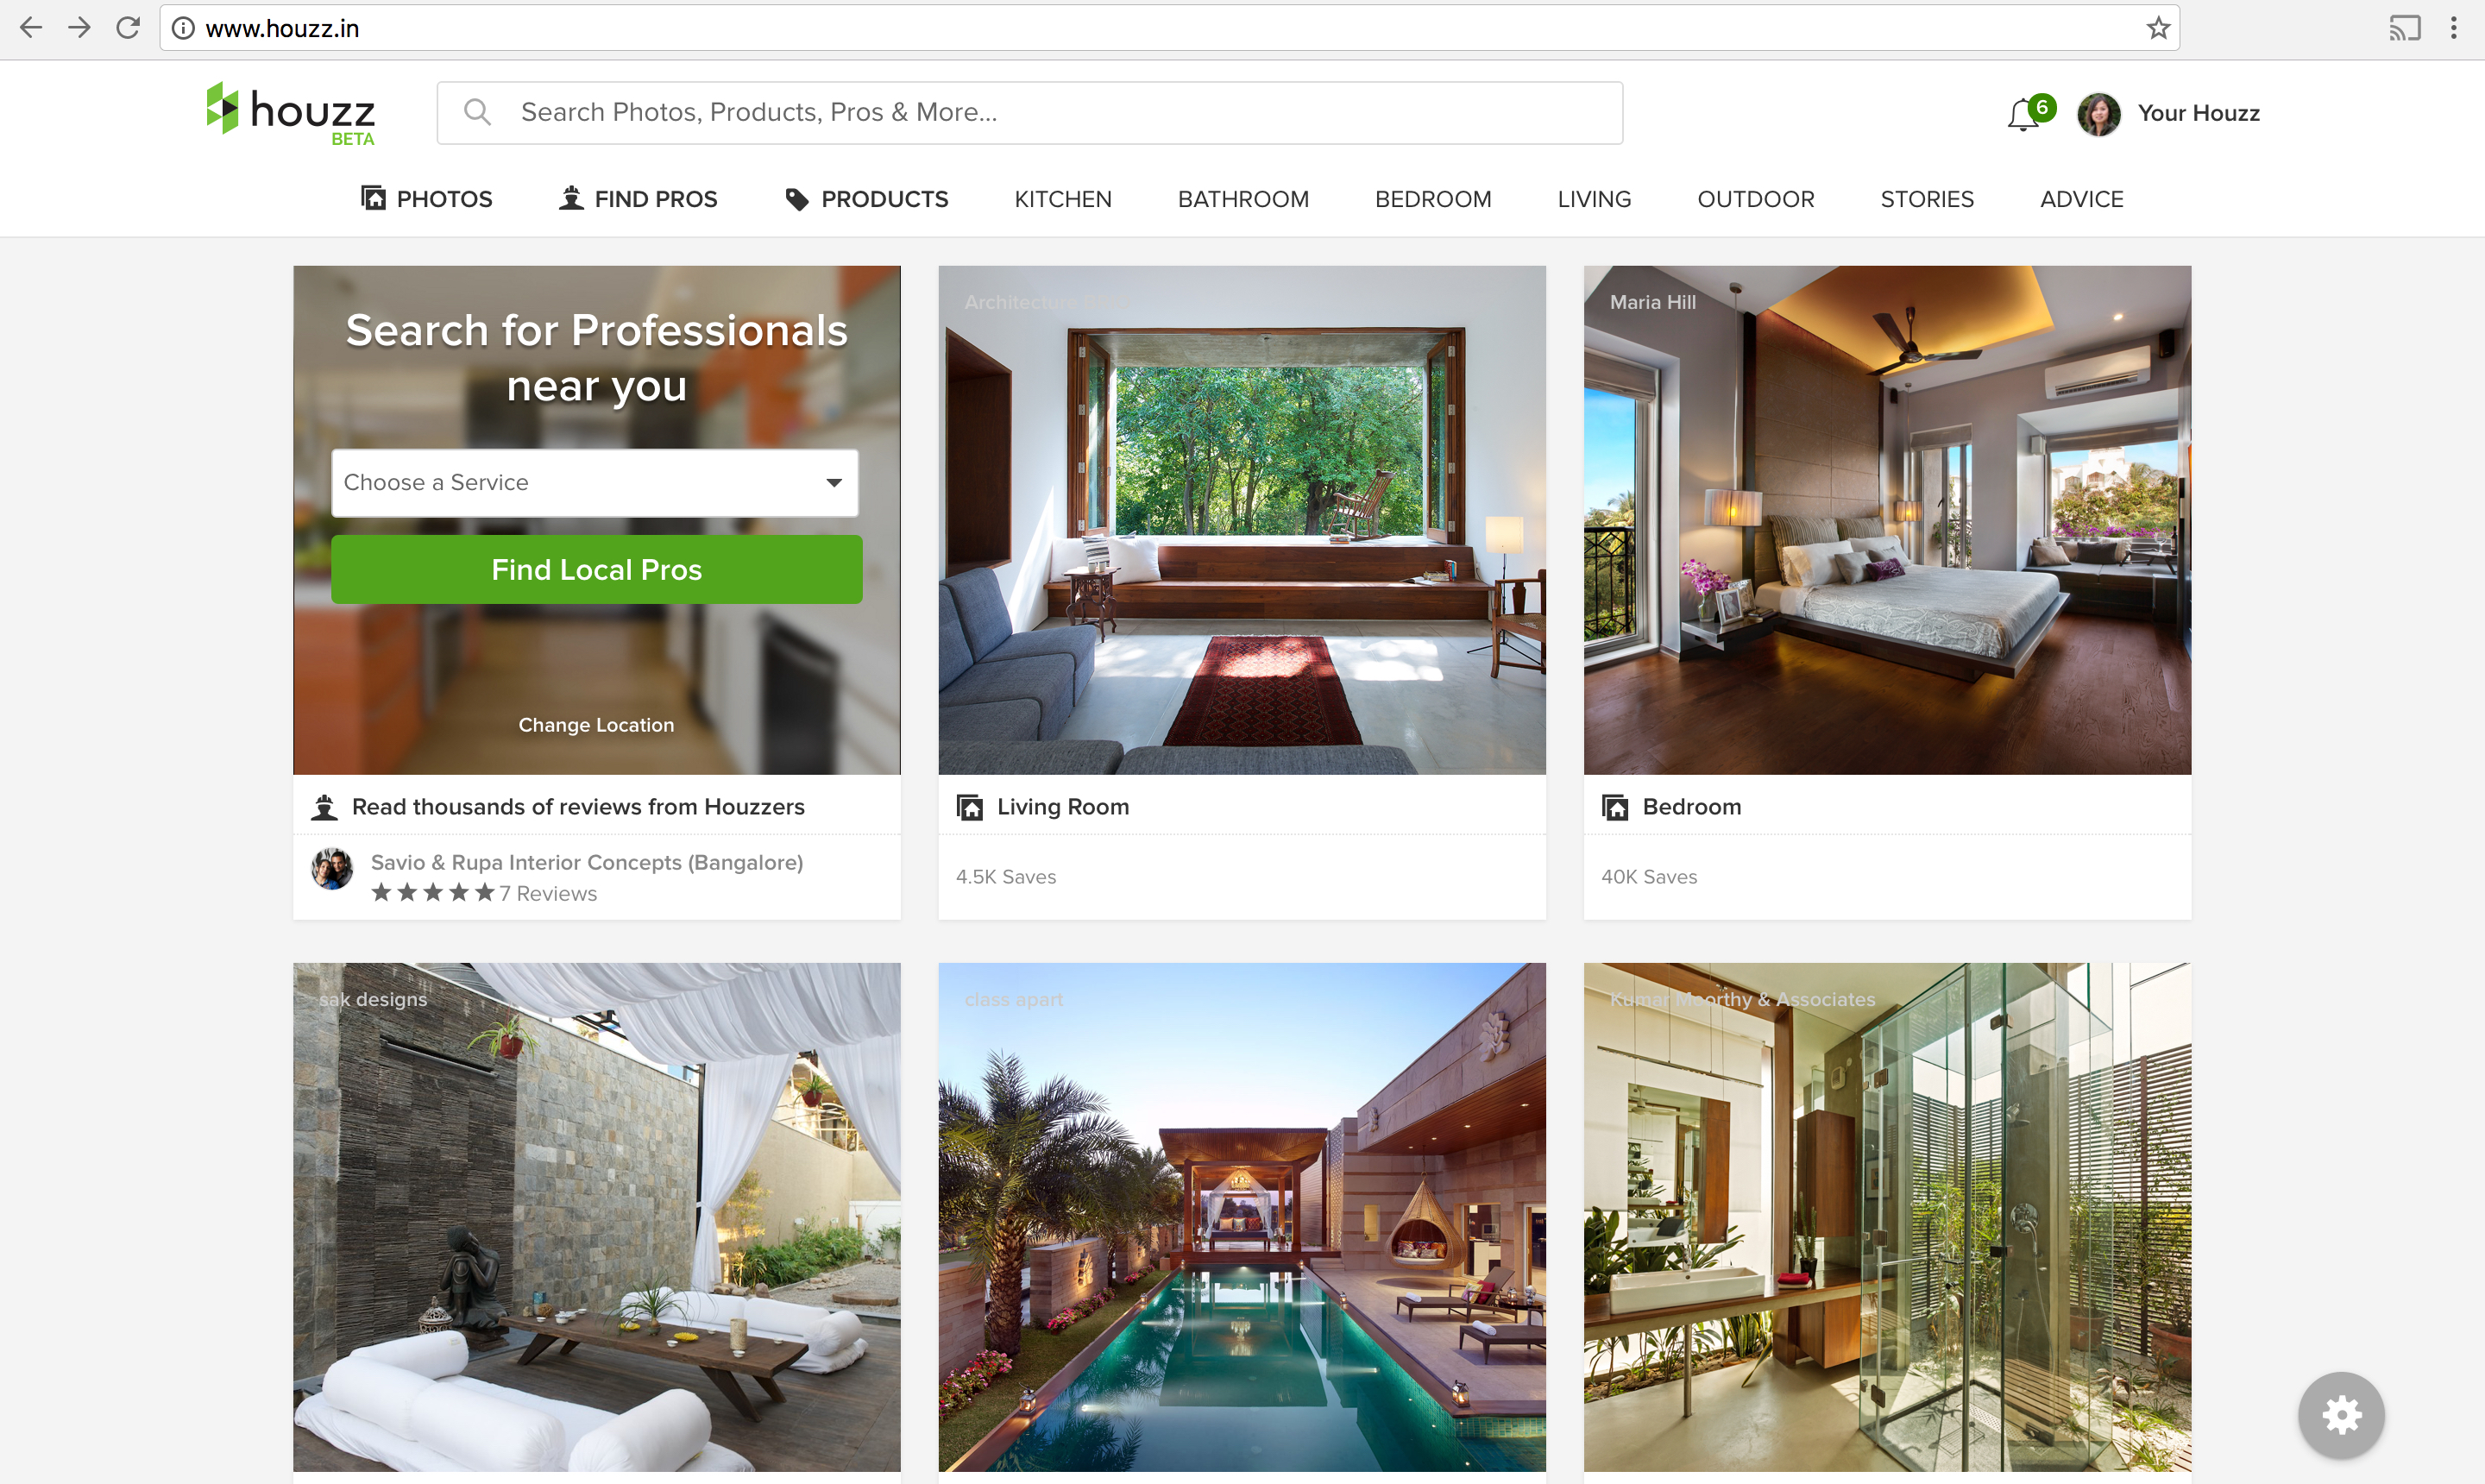Click the Houzz logo
The height and width of the screenshot is (1484, 2485).
point(290,113)
